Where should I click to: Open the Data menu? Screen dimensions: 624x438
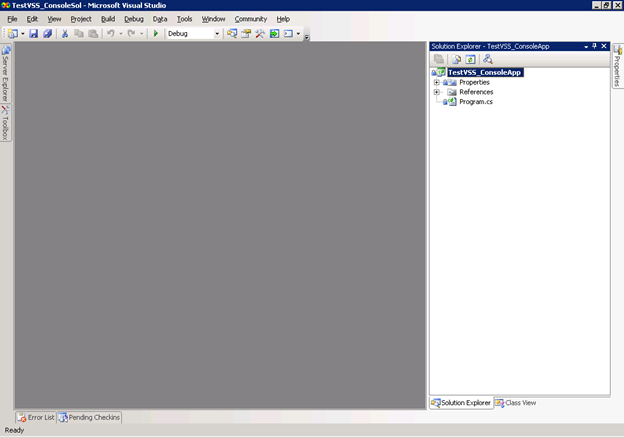point(160,19)
